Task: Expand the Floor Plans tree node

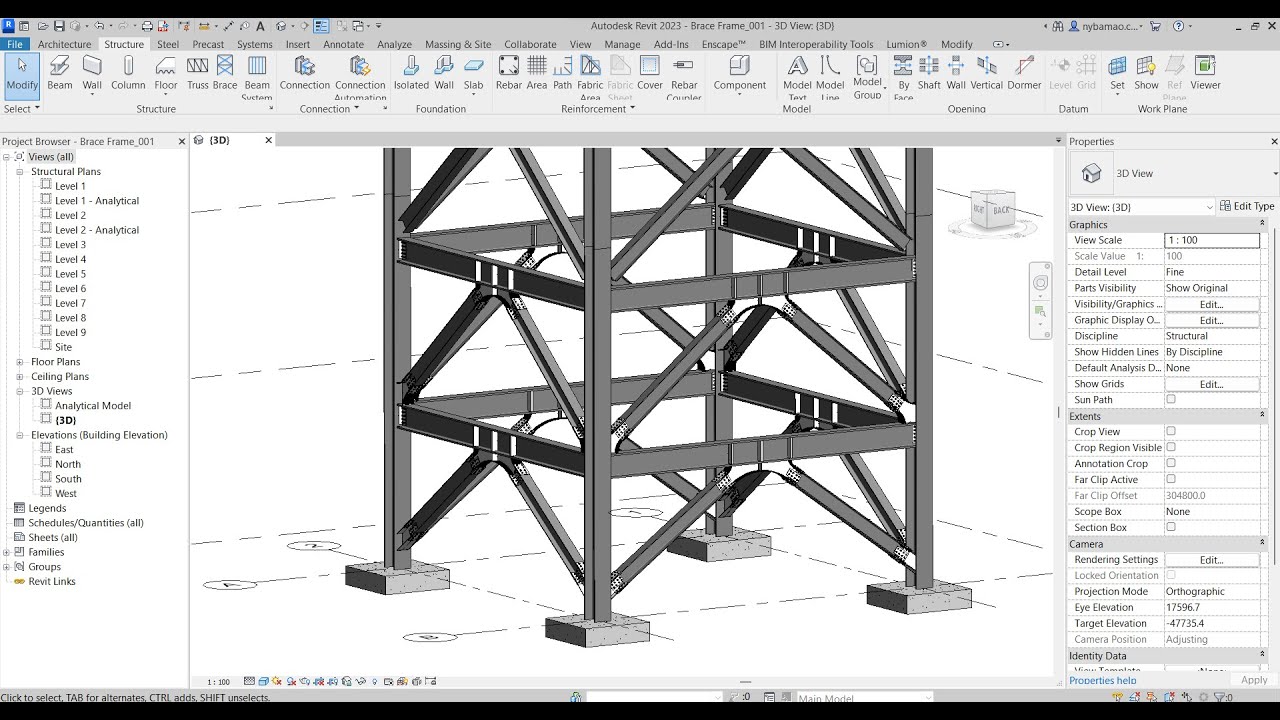Action: point(19,362)
